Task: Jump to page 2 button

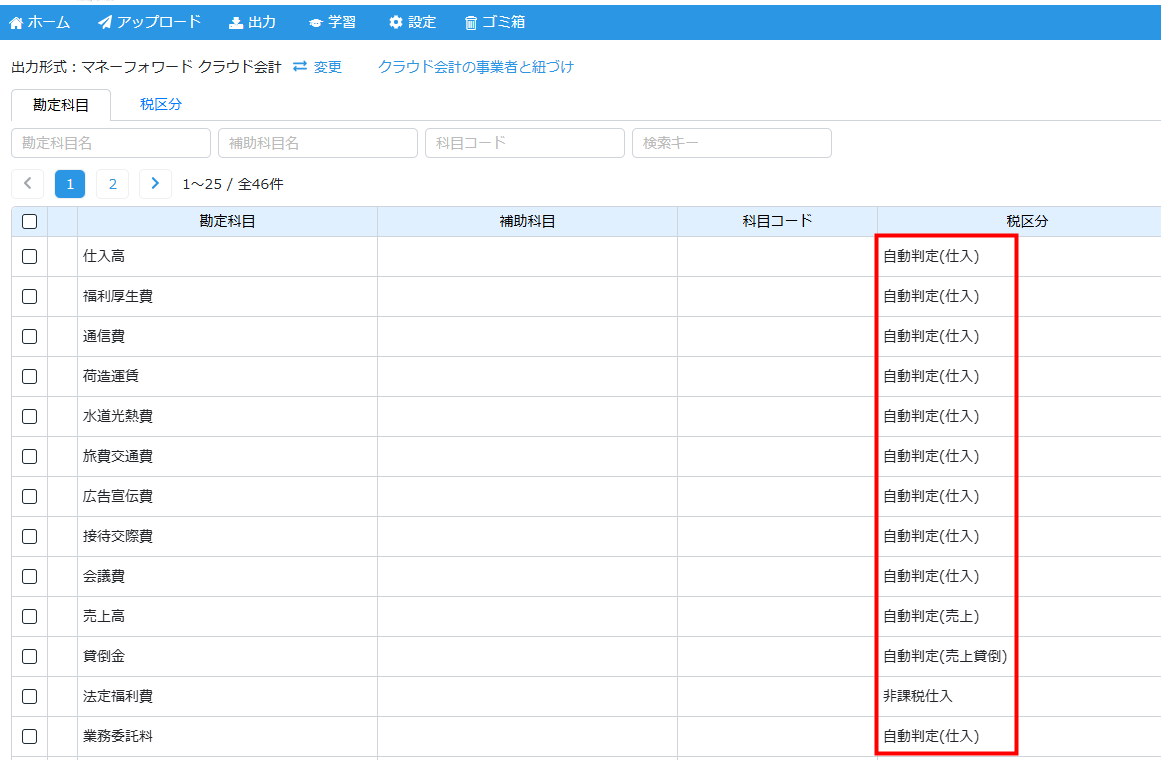Action: (113, 184)
